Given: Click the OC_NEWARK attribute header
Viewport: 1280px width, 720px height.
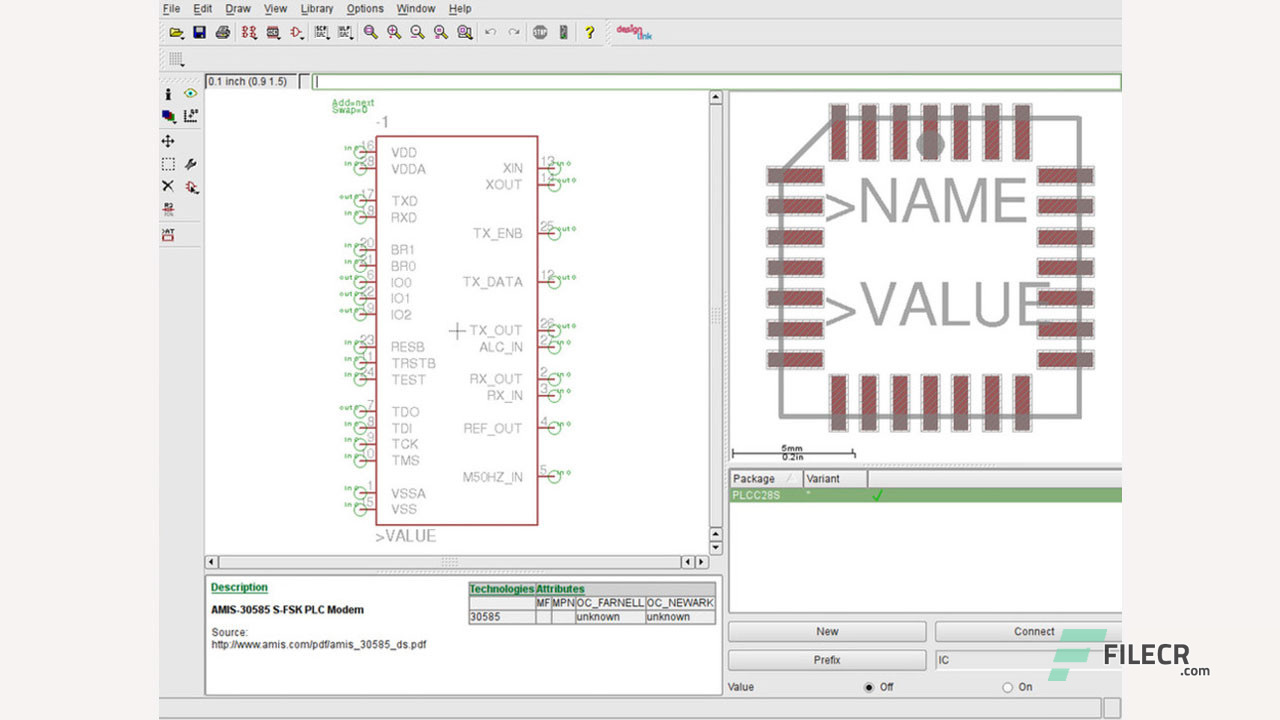Looking at the screenshot, I should 680,603.
